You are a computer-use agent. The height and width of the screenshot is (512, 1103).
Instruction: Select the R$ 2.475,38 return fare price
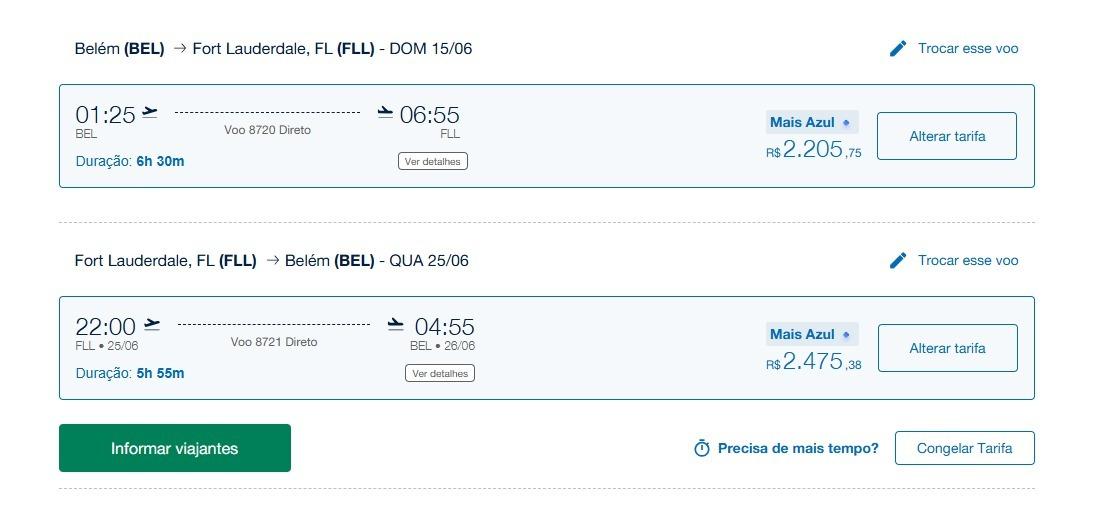(814, 362)
